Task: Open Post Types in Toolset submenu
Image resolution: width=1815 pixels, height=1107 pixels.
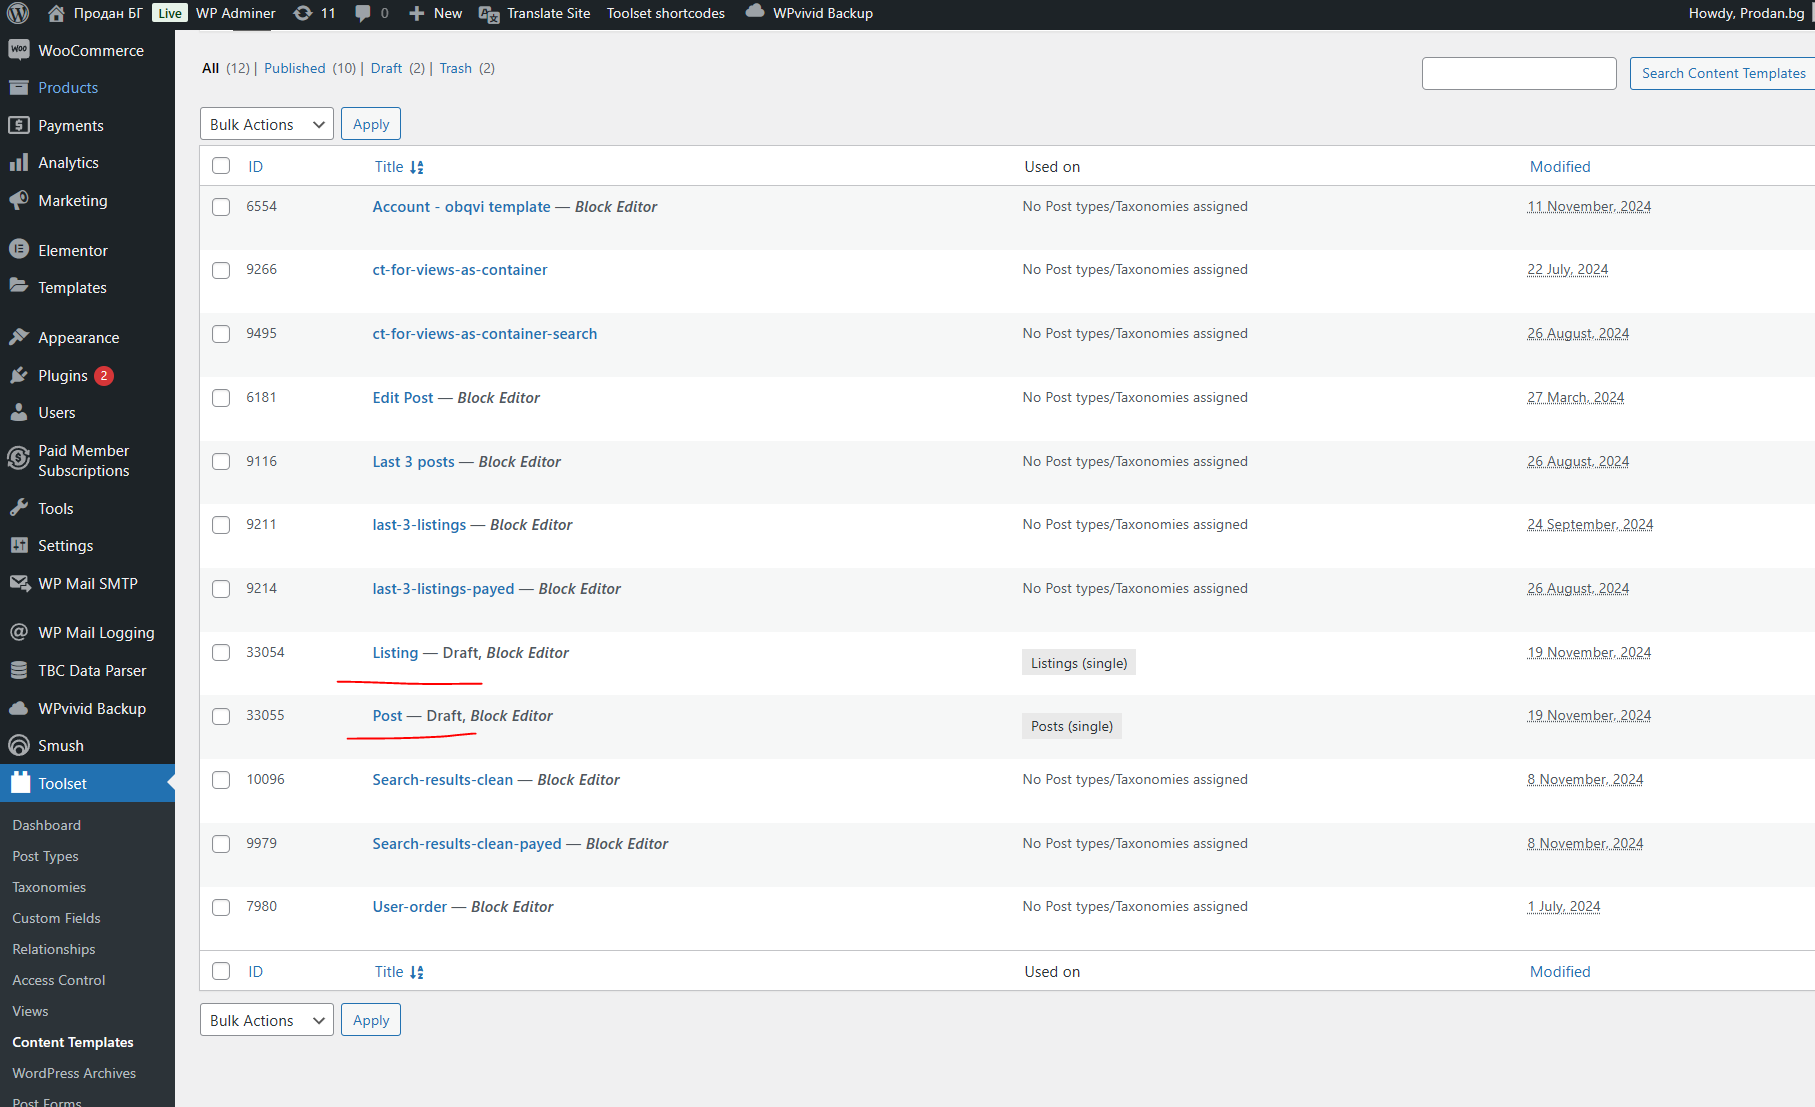Action: click(45, 856)
